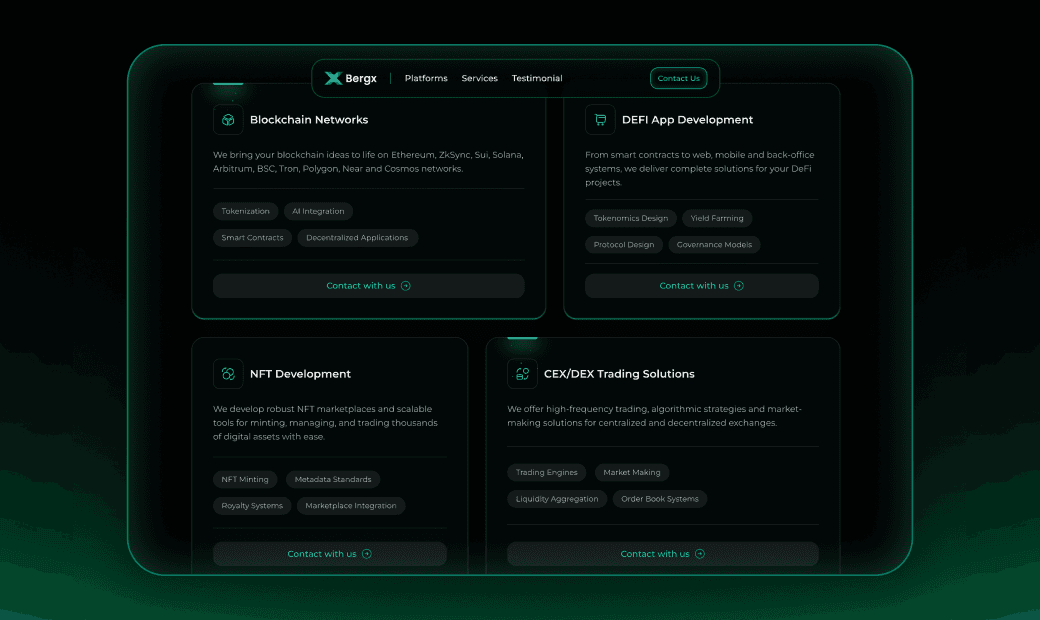Select the Governance Models tag
Viewport: 1040px width, 620px height.
tap(714, 245)
